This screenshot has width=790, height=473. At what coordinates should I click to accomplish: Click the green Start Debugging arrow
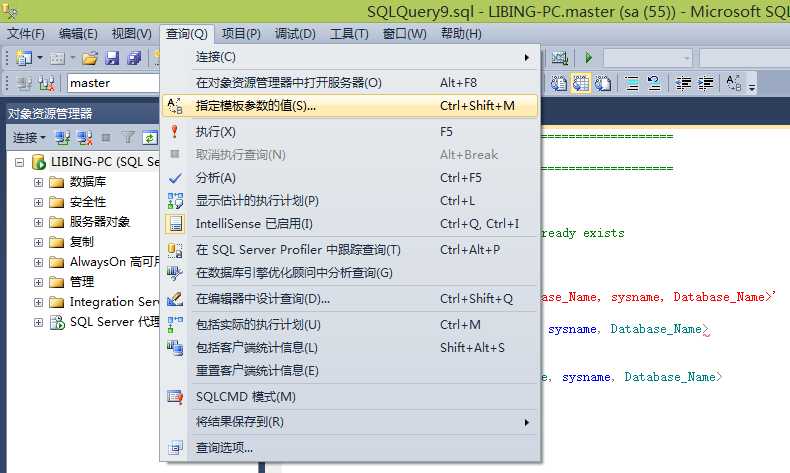point(588,58)
